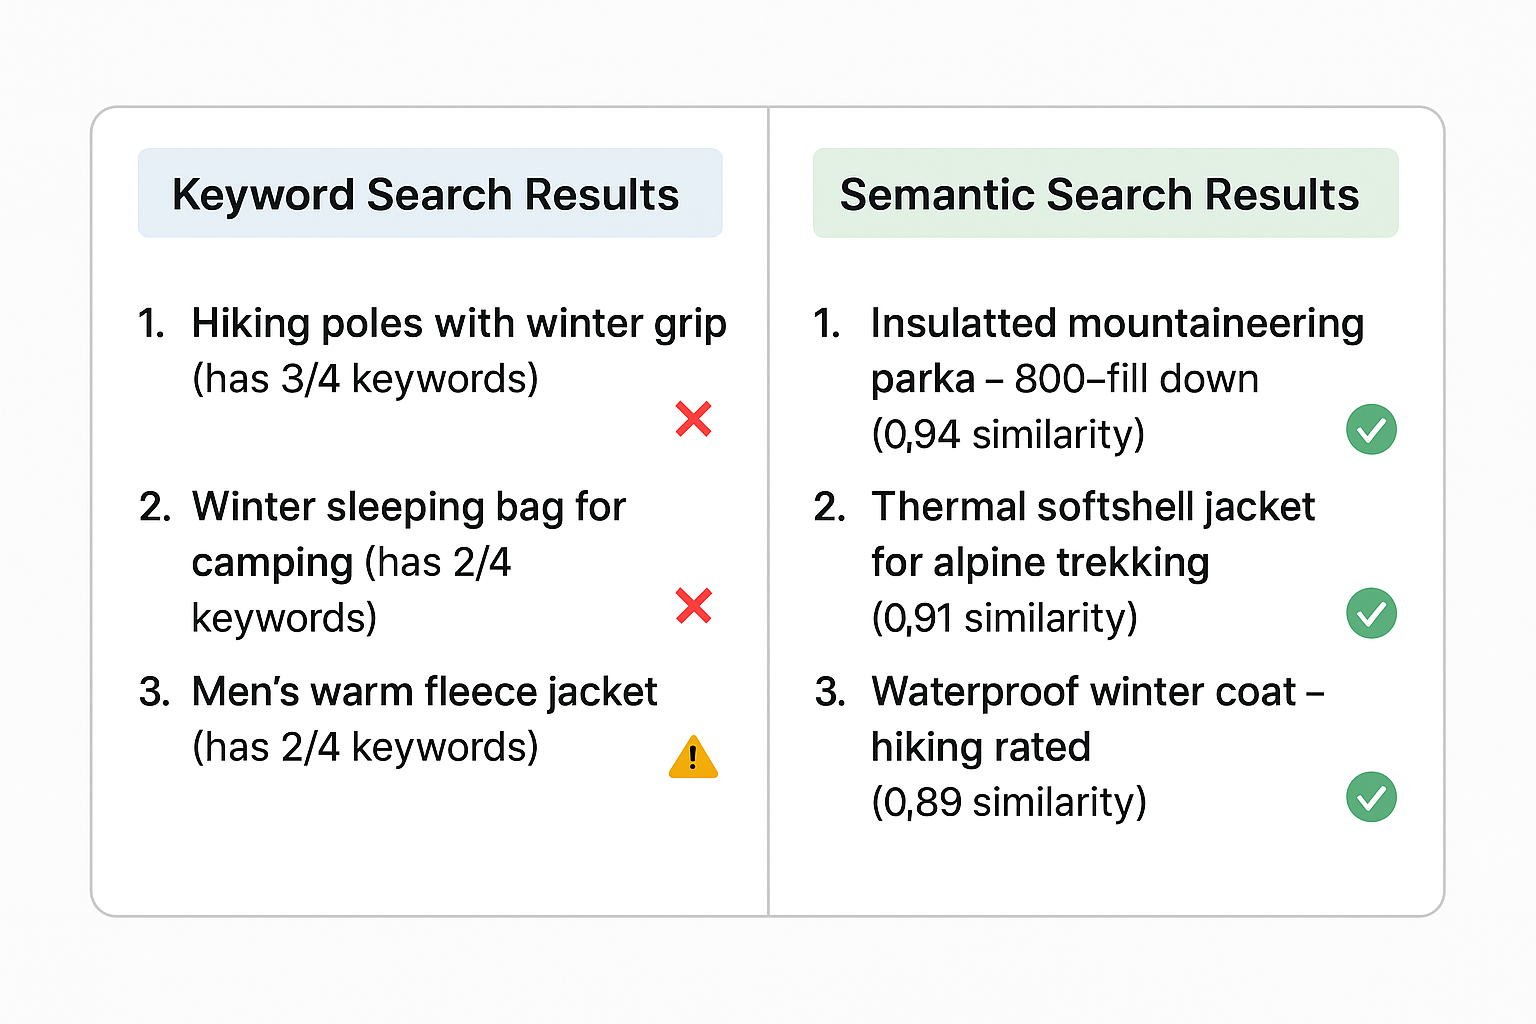
Task: Click the red X beside Winter sleeping bag
Action: tap(693, 606)
